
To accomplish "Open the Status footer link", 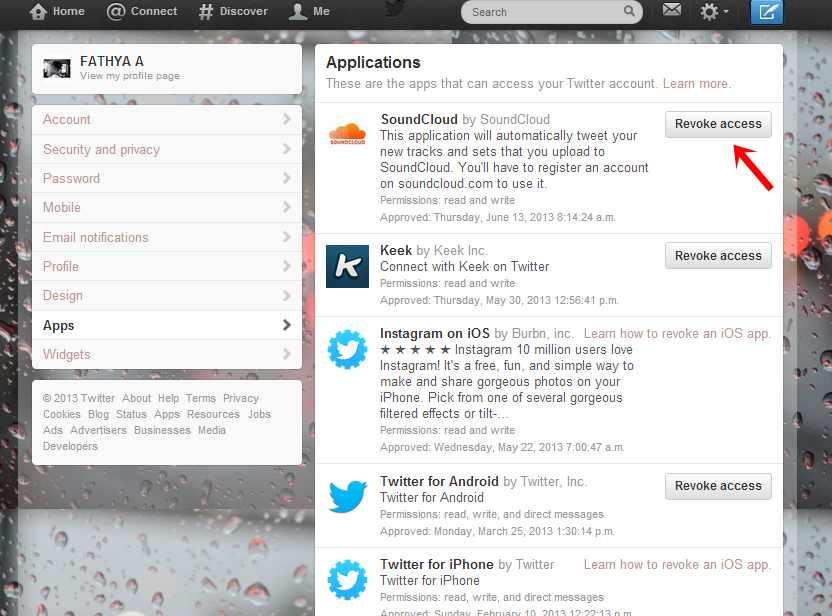I will tap(131, 414).
